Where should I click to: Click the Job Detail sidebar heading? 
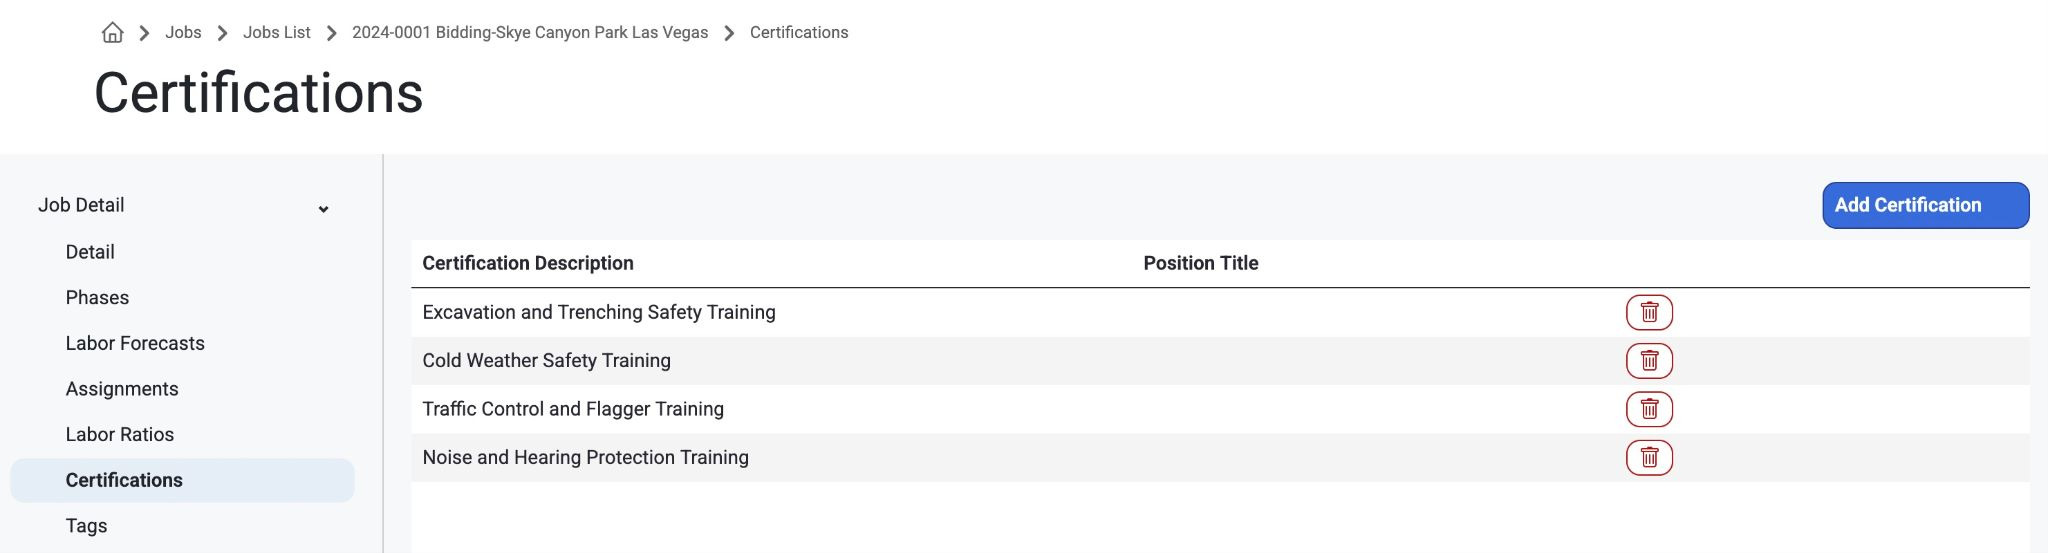point(81,205)
